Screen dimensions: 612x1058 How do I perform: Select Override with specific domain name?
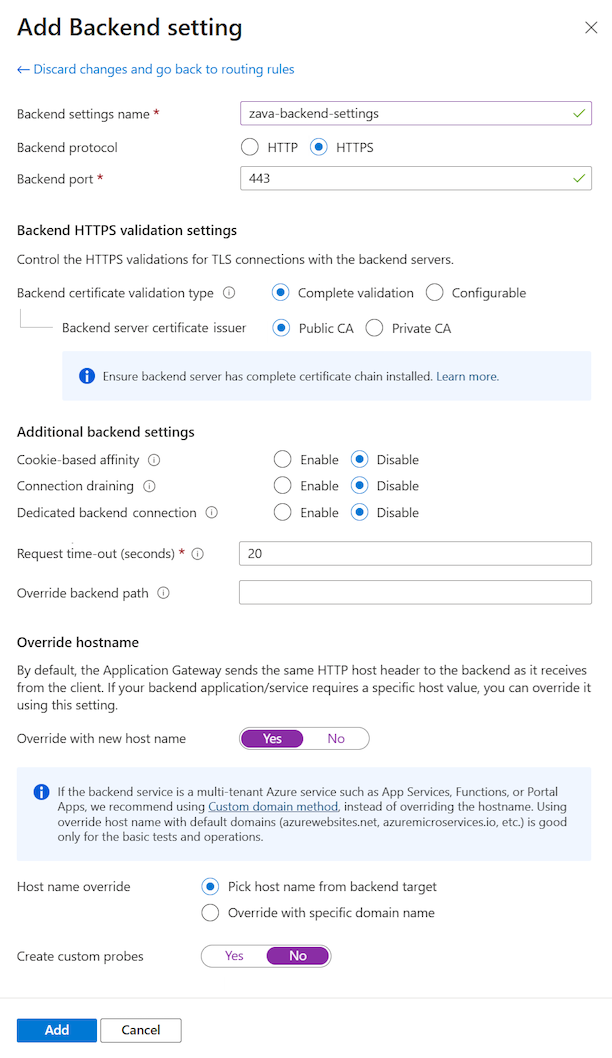(210, 912)
